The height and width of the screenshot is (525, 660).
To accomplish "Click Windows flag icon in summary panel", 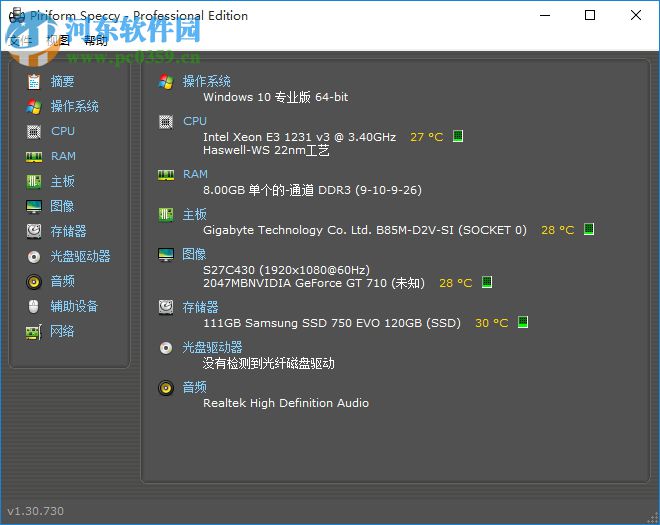I will 166,82.
